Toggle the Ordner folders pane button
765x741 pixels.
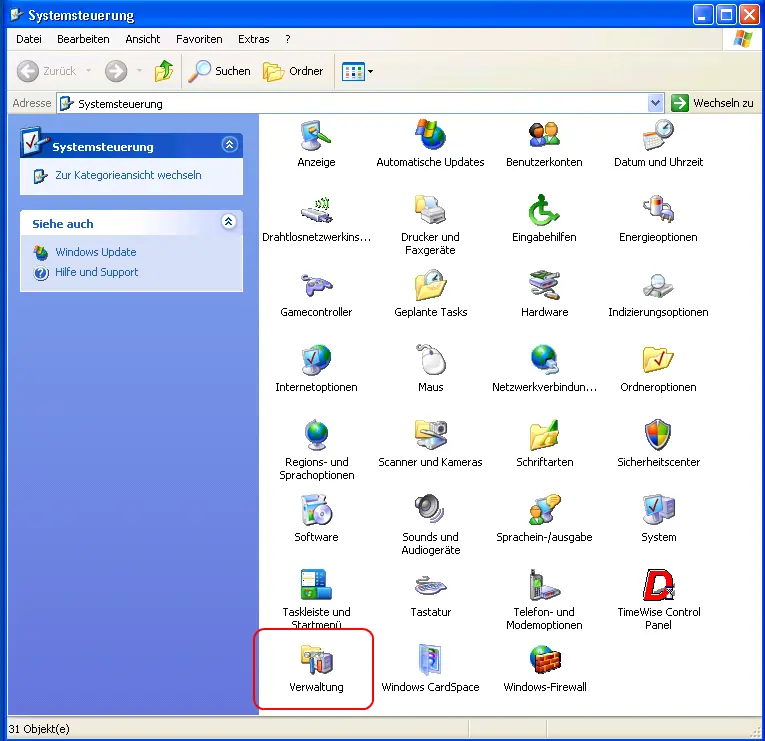293,71
